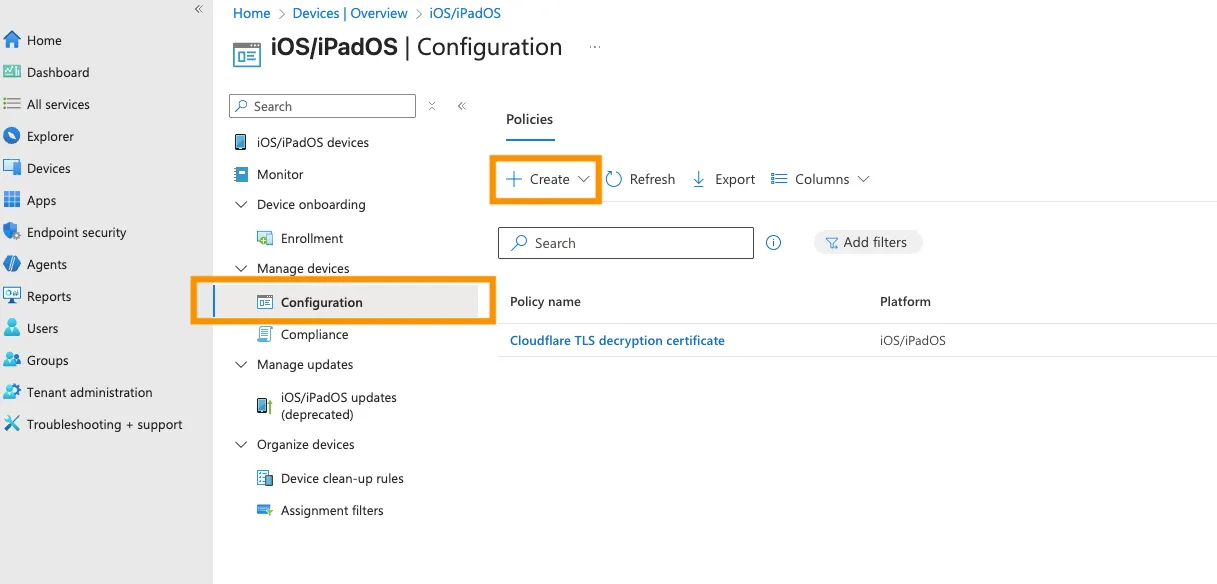Switch to the Policies tab

[529, 118]
